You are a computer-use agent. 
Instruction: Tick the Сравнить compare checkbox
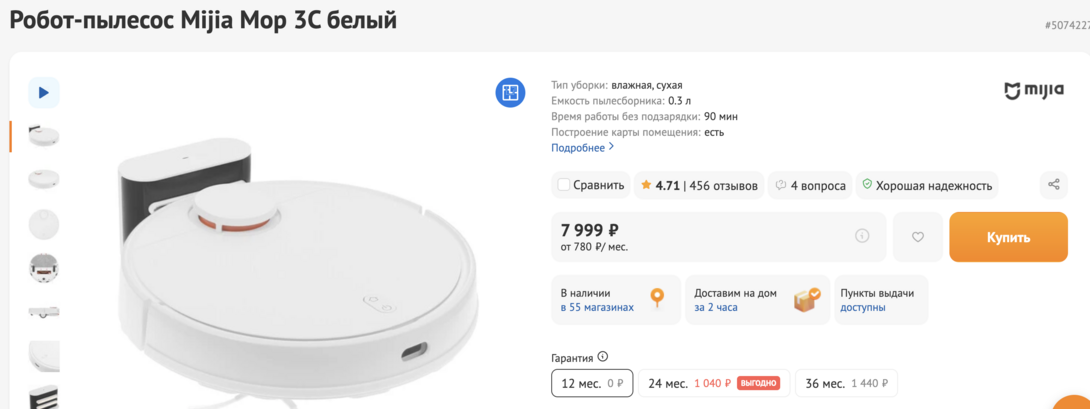(564, 185)
